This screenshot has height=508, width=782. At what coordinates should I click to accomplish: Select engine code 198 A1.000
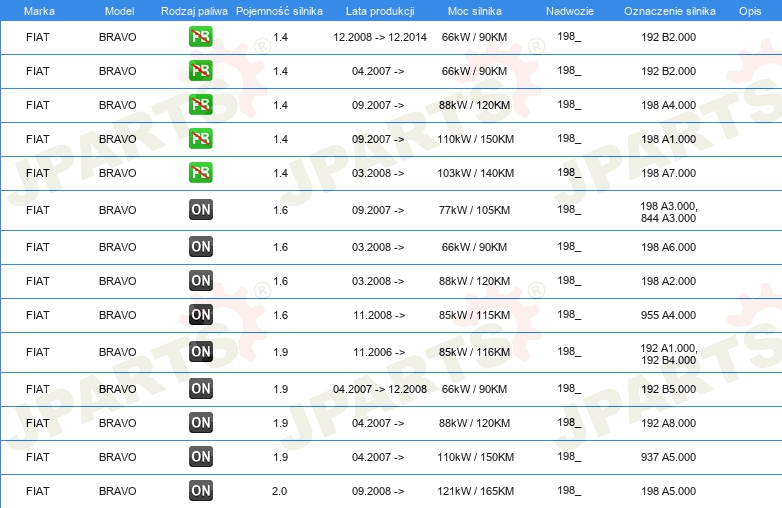[x=668, y=139]
